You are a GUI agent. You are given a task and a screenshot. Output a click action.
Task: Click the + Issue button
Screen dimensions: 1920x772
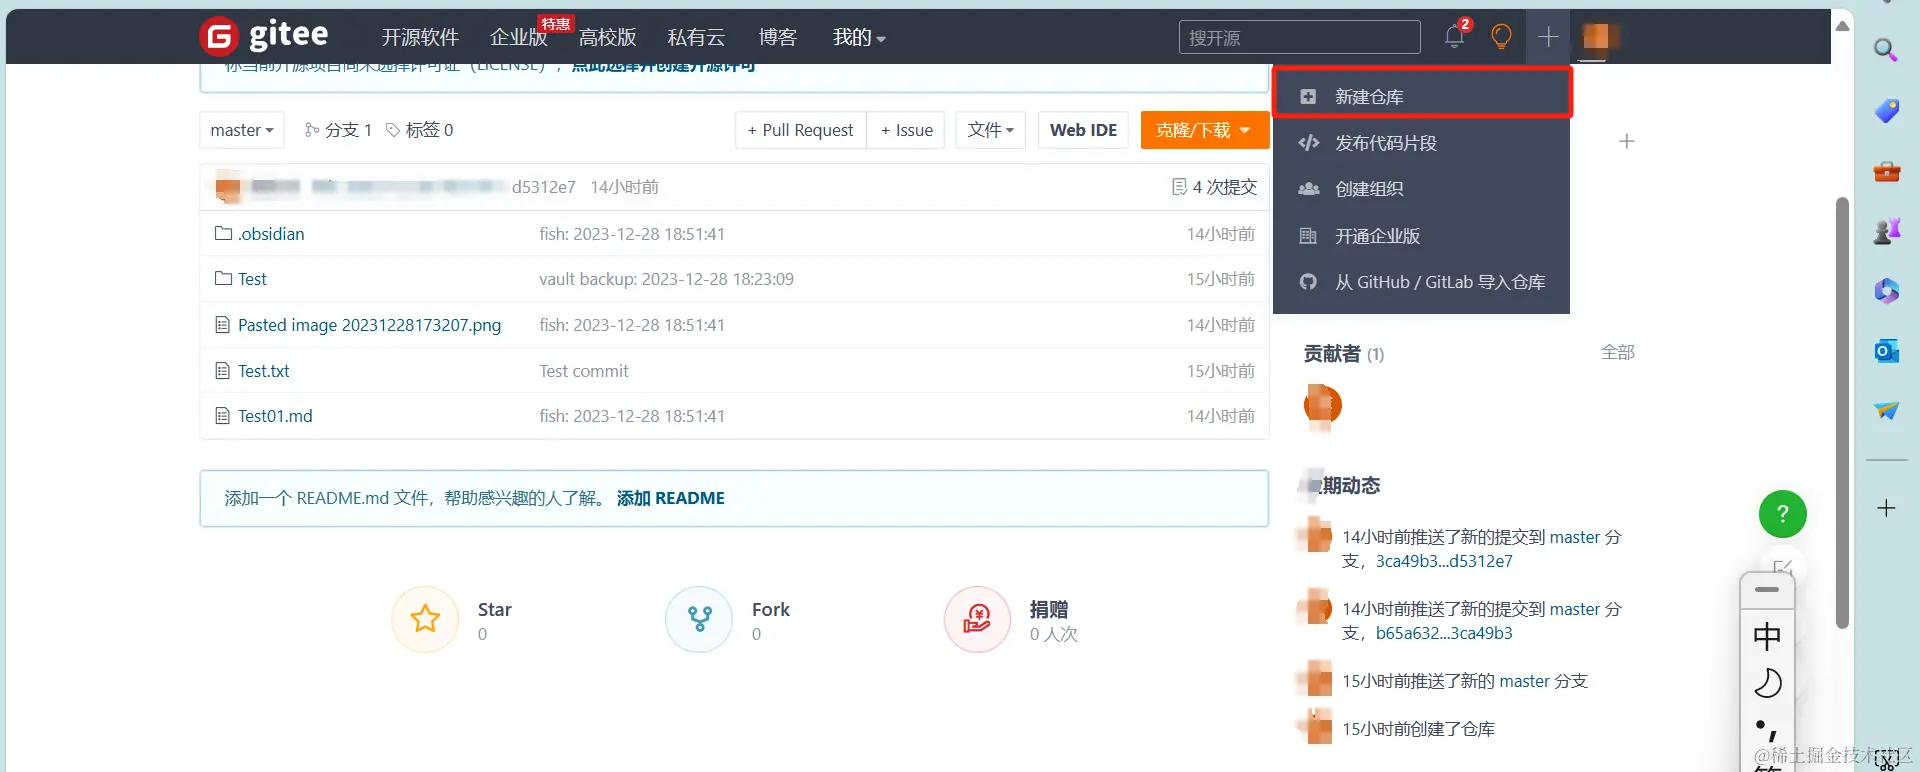click(906, 130)
